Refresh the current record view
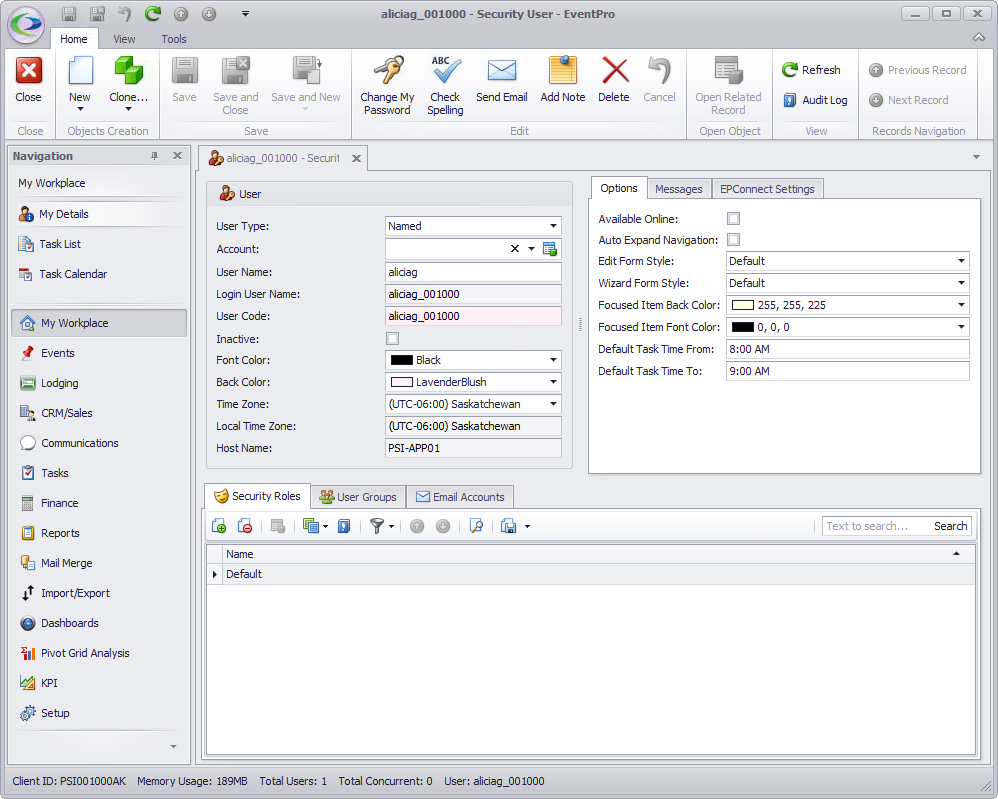Screen dimensions: 998x799 click(x=812, y=70)
